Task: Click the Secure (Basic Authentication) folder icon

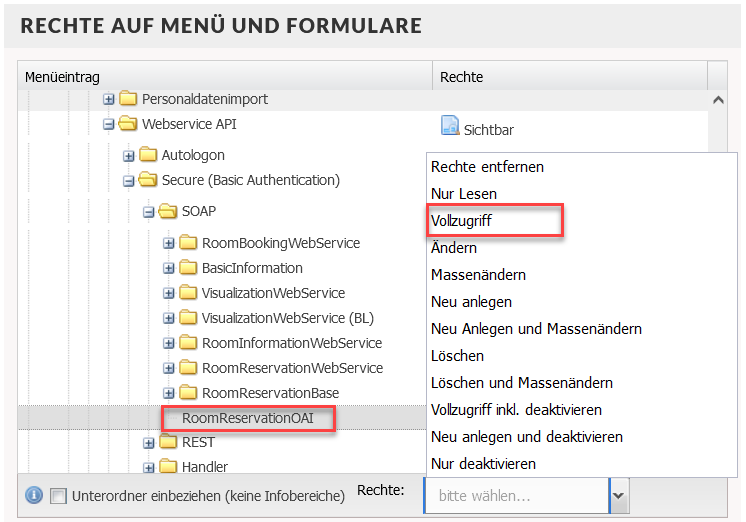Action: (x=148, y=180)
